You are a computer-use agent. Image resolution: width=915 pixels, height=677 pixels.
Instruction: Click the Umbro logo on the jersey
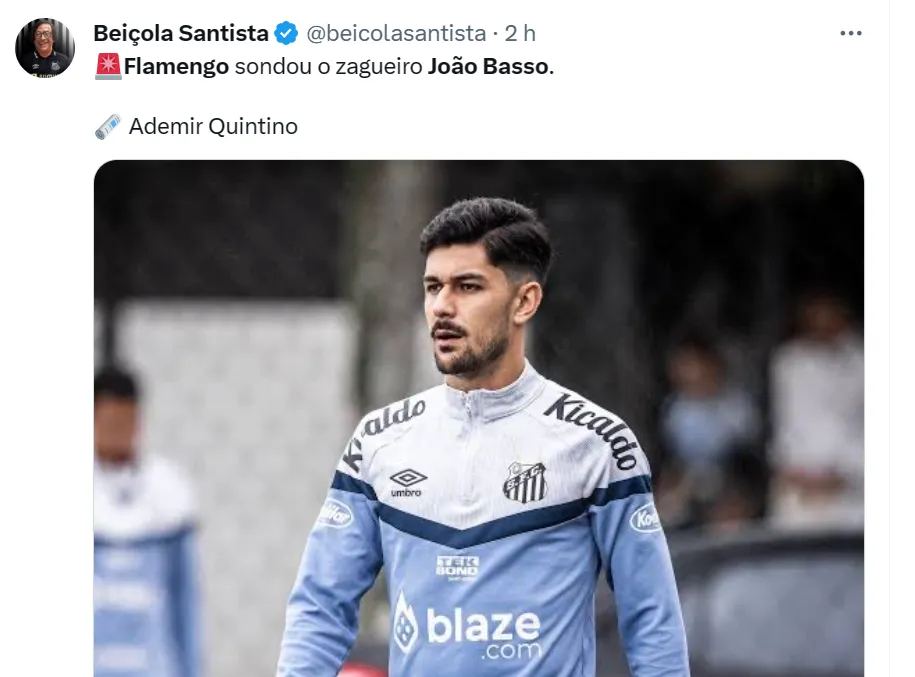[x=407, y=483]
